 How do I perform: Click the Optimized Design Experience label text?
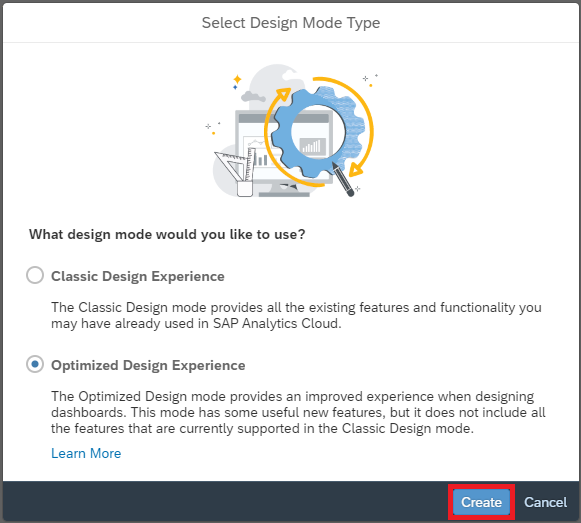click(148, 365)
